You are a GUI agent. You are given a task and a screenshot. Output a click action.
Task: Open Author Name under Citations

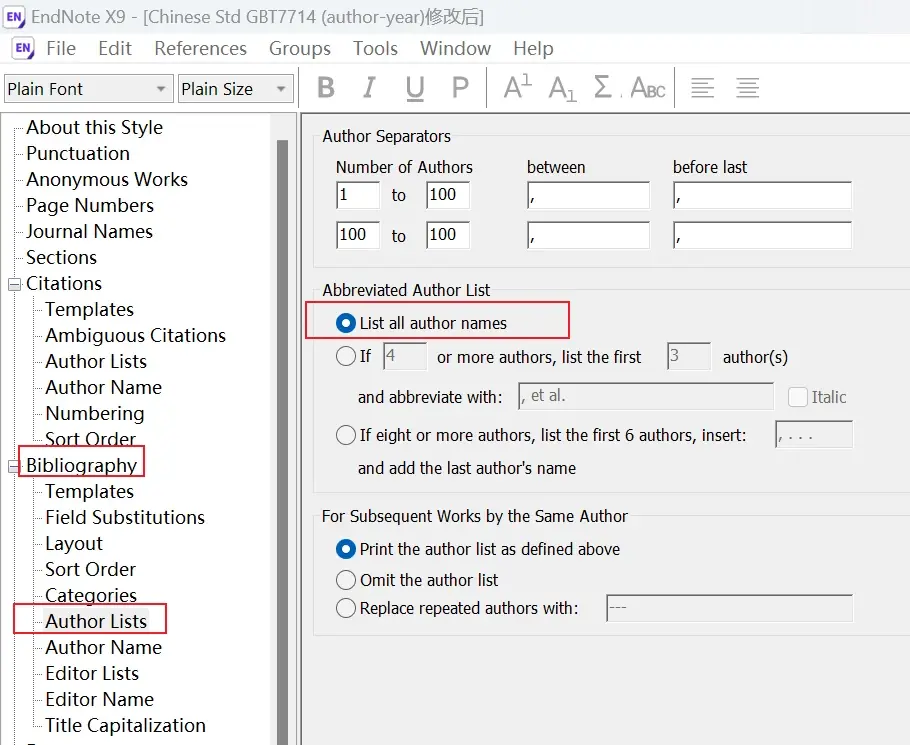pyautogui.click(x=103, y=387)
